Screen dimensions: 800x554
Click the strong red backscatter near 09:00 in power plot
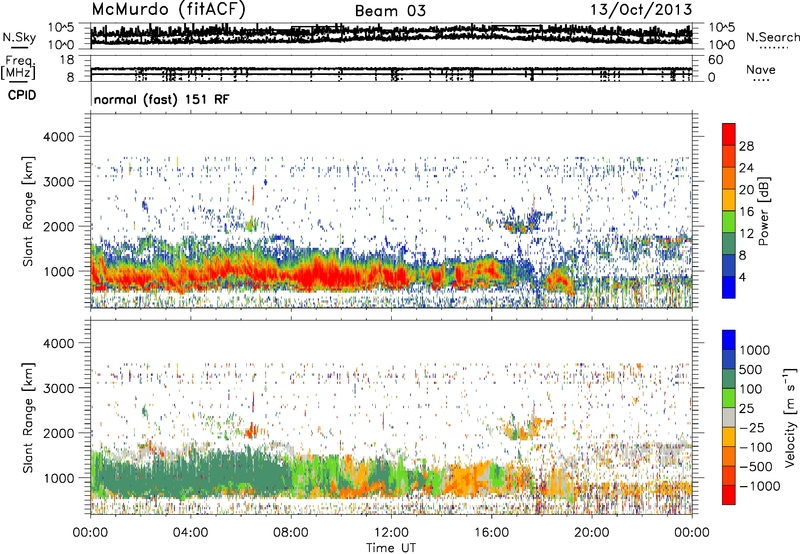(316, 275)
